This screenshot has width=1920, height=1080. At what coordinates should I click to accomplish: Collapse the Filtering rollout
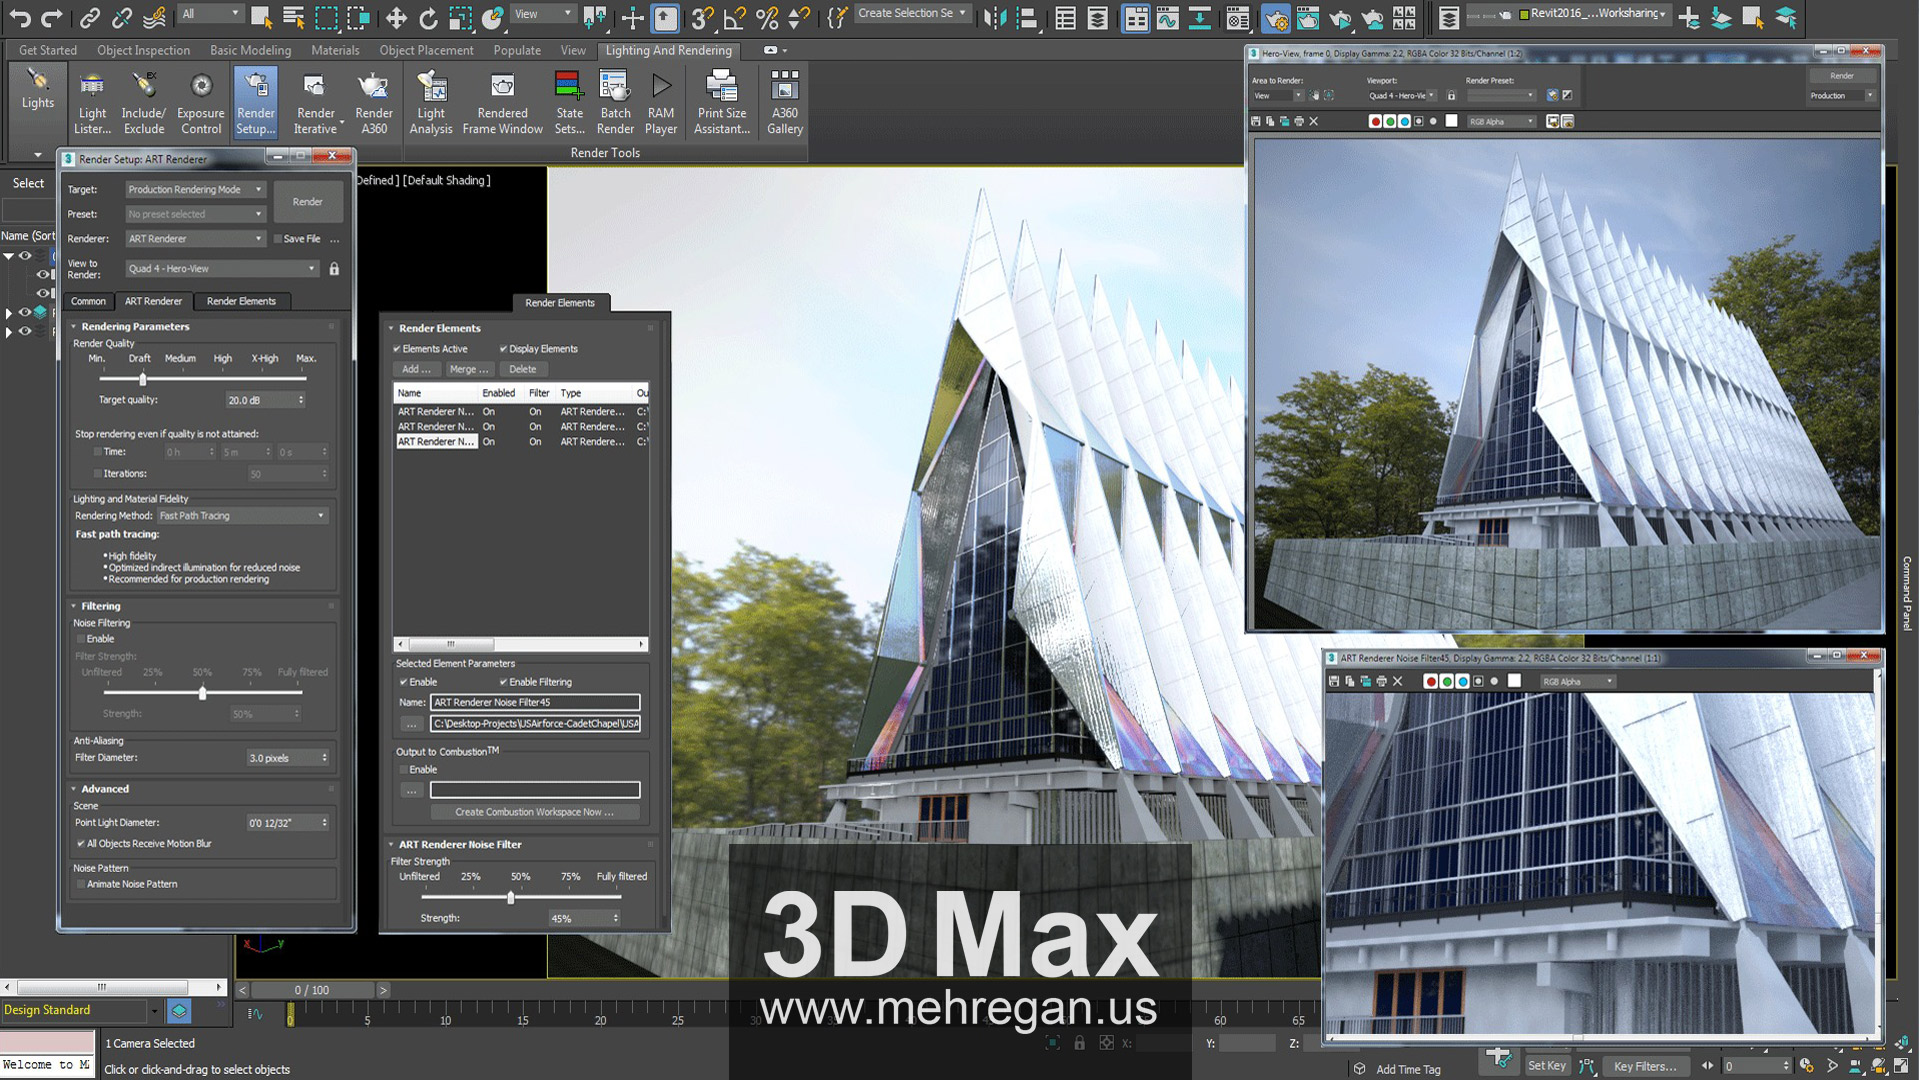click(x=73, y=606)
